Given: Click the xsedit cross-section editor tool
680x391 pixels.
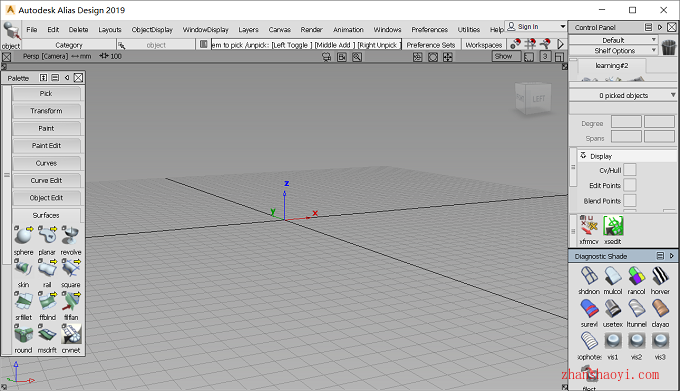Looking at the screenshot, I should 613,226.
